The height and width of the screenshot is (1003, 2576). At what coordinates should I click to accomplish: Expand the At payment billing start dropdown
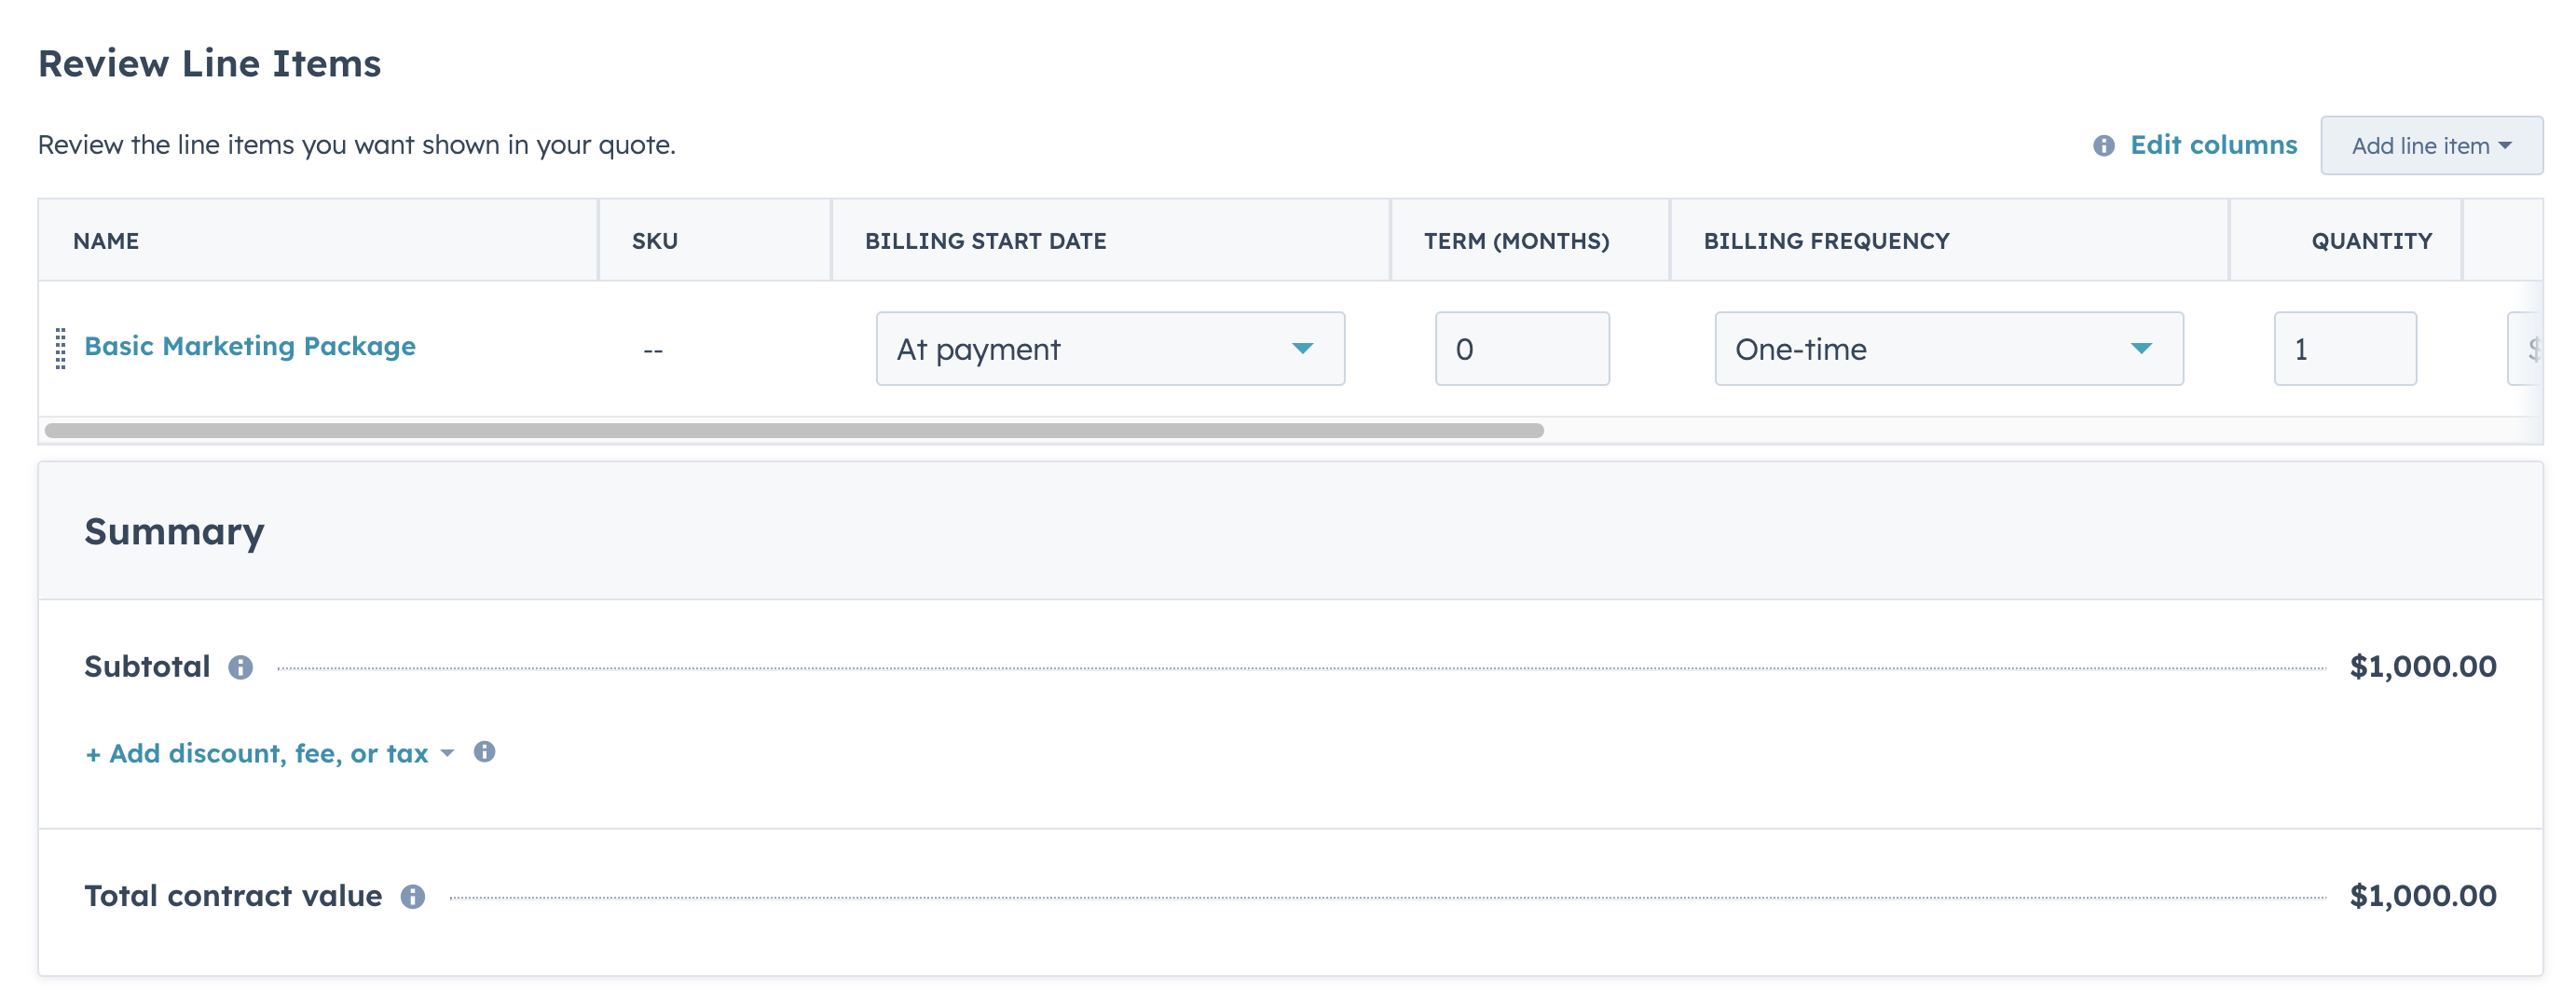[x=1109, y=349]
